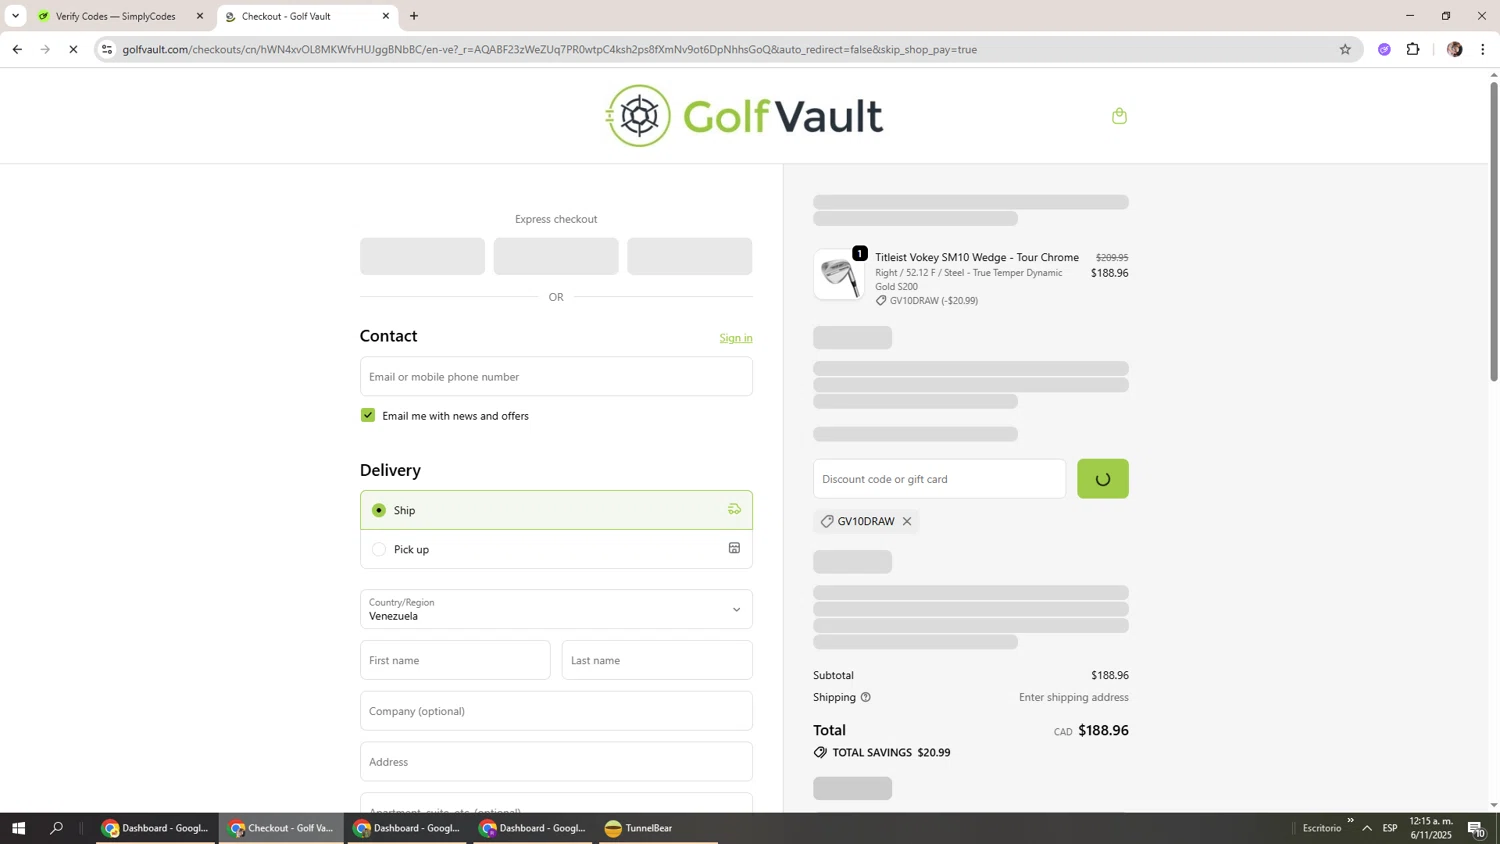
Task: Go back to the previous page
Action: pyautogui.click(x=17, y=49)
